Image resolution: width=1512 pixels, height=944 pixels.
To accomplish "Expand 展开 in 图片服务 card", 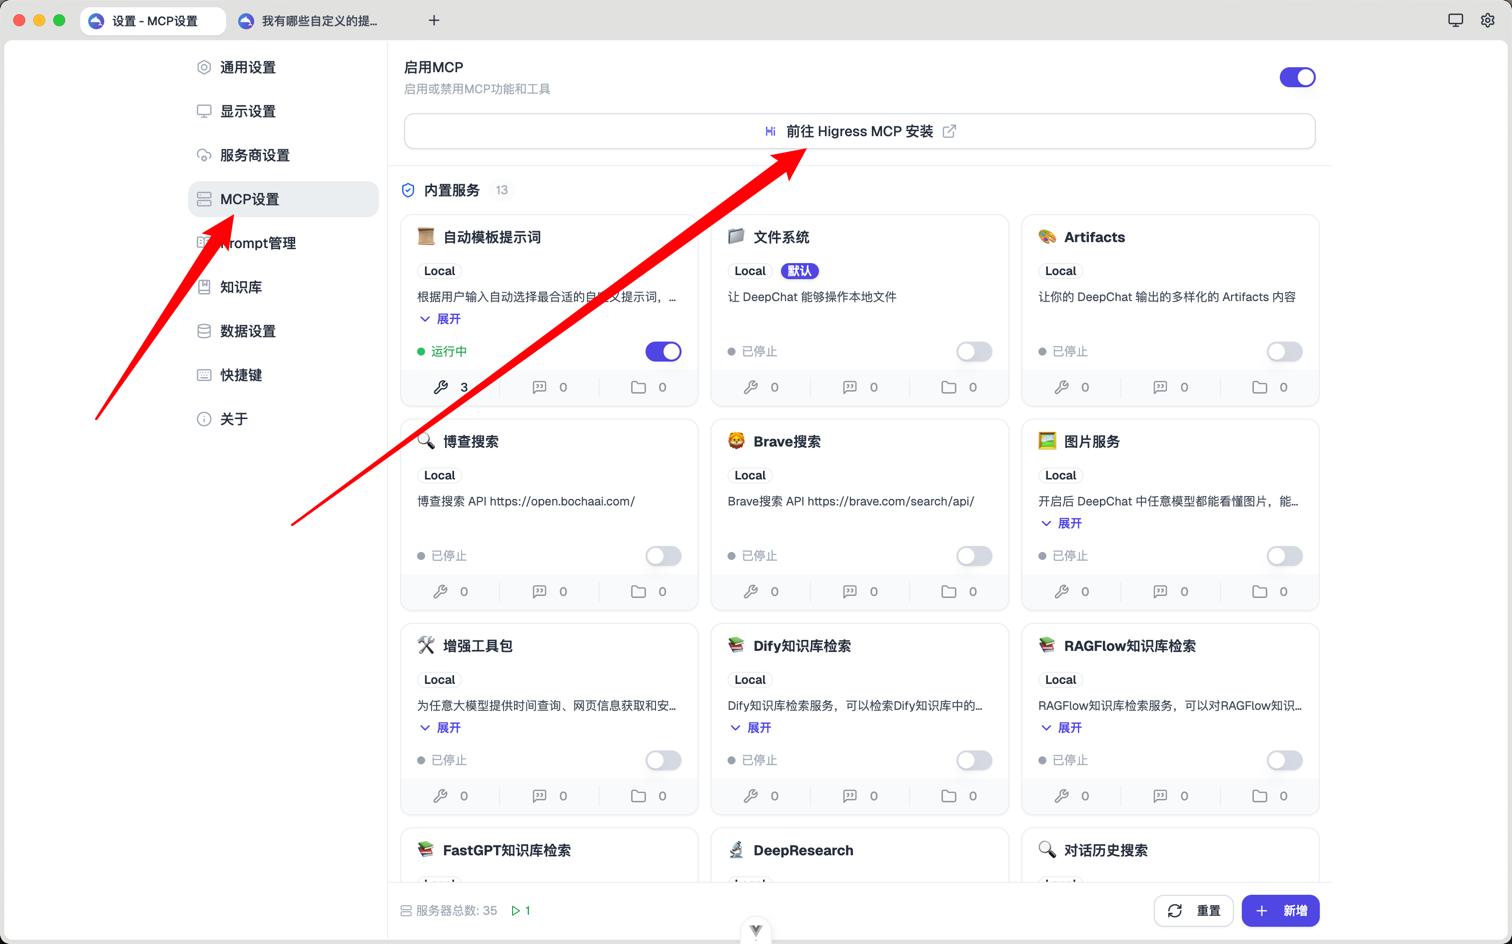I will (1061, 523).
